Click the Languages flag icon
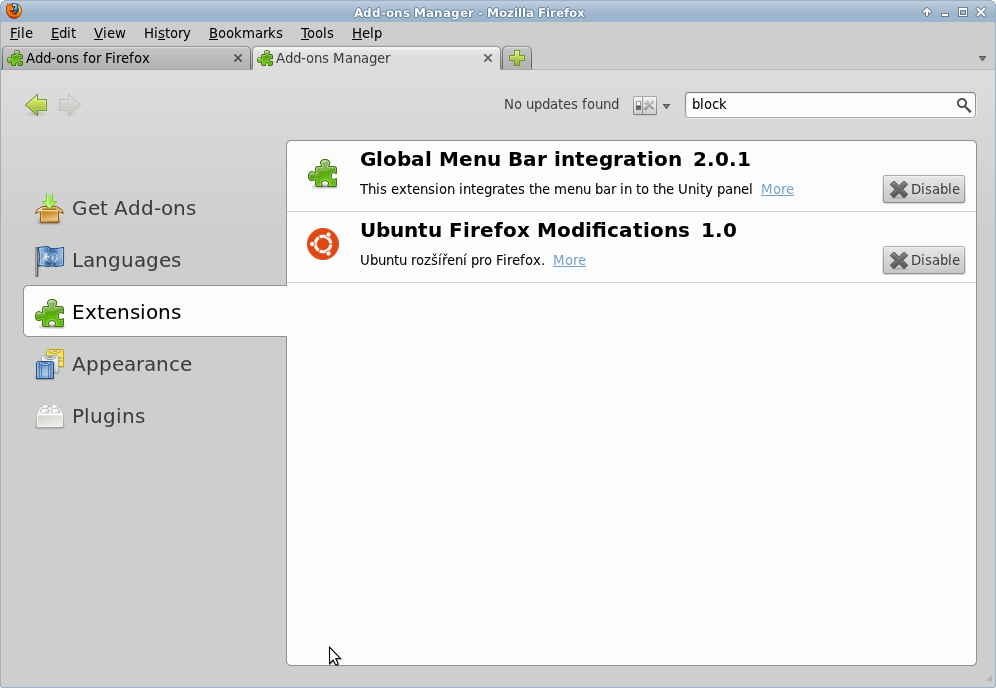Image resolution: width=996 pixels, height=688 pixels. [x=50, y=260]
